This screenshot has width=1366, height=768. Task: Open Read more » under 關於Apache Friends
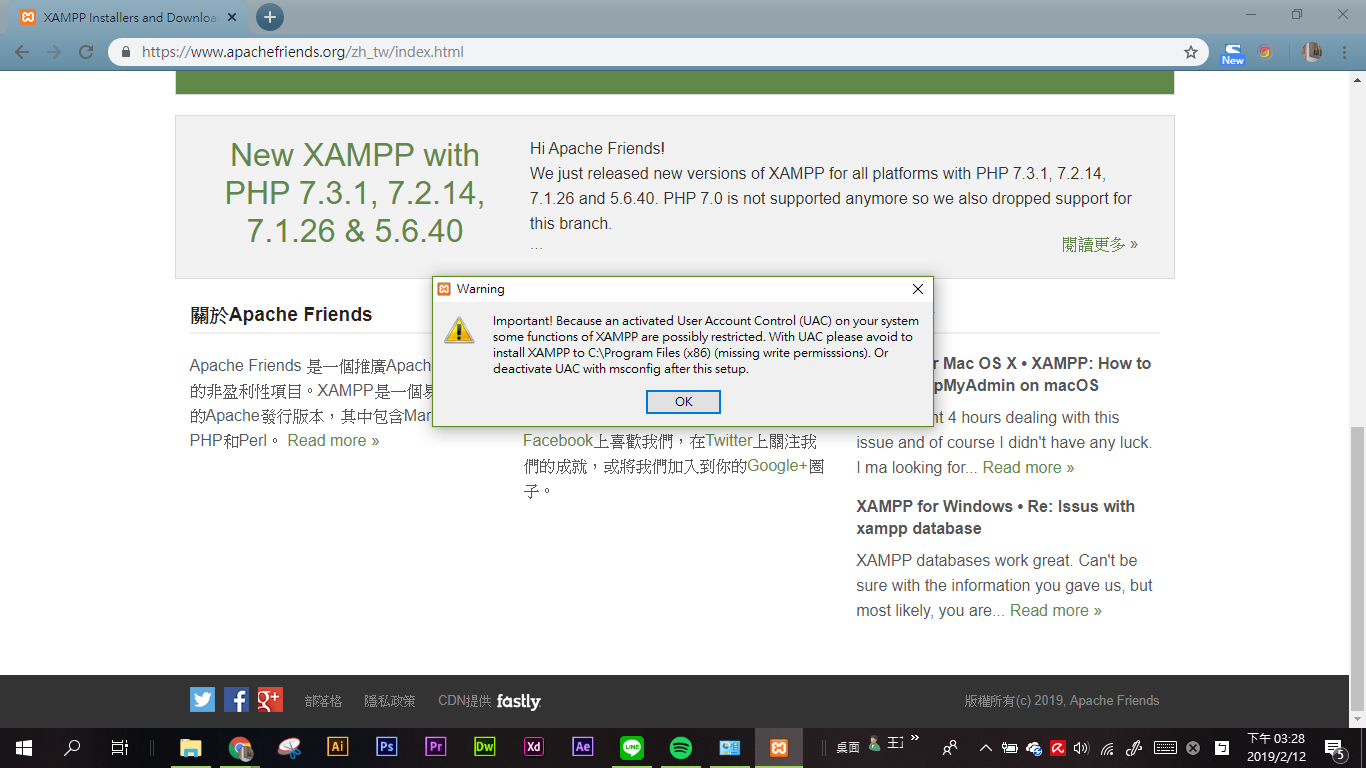coord(333,440)
